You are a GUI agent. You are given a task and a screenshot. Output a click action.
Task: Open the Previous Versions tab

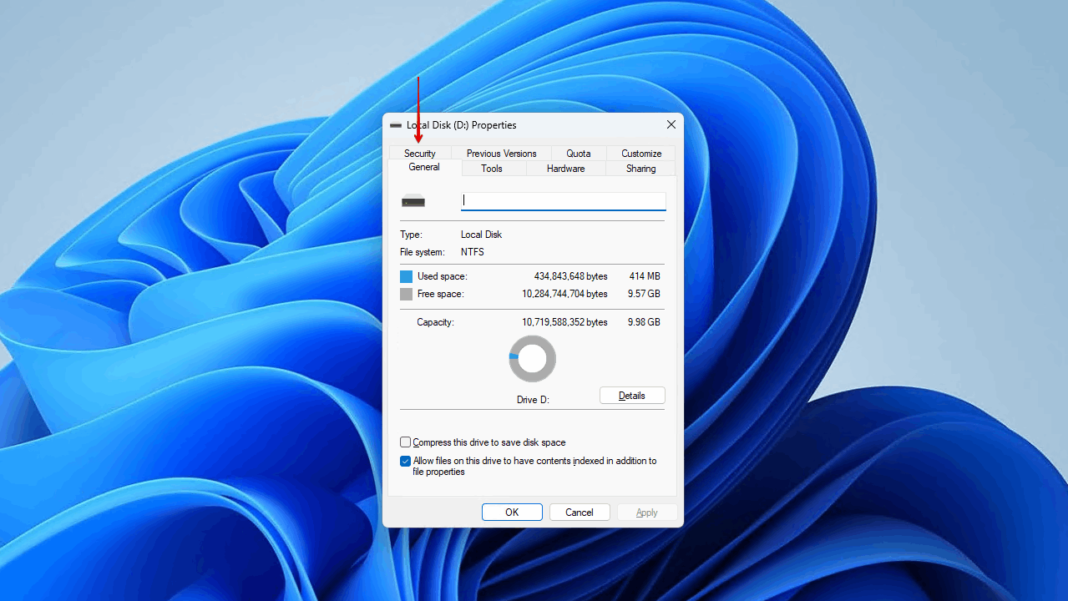pos(501,153)
